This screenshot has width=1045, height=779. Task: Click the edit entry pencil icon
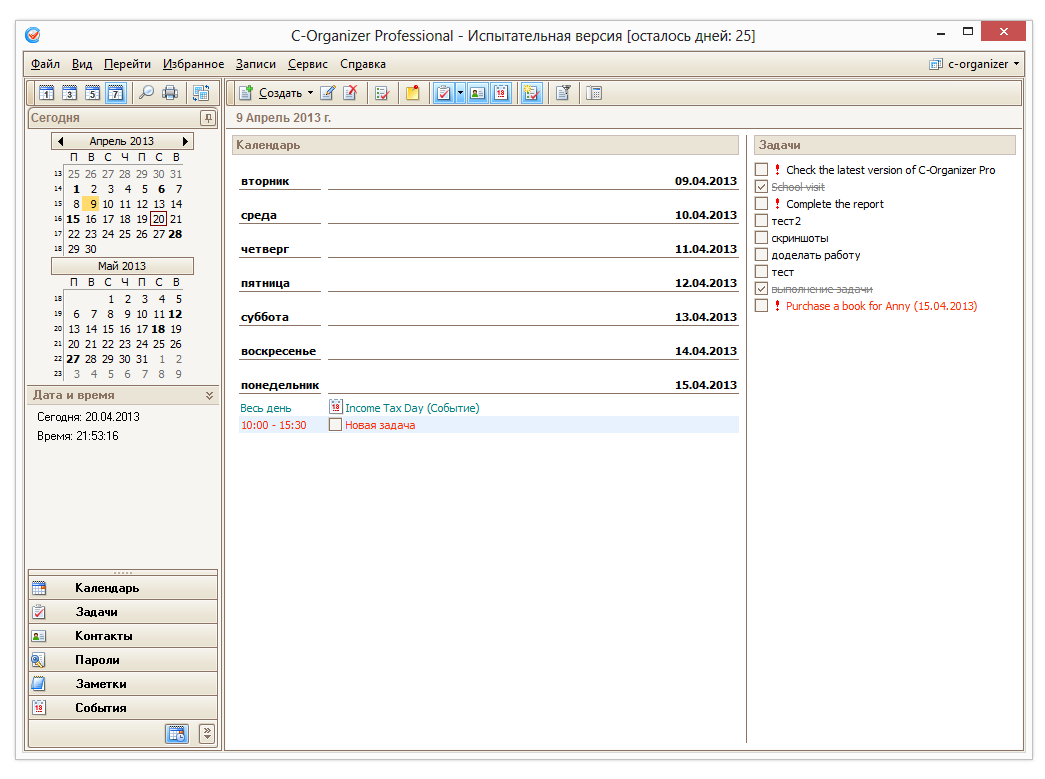(327, 93)
